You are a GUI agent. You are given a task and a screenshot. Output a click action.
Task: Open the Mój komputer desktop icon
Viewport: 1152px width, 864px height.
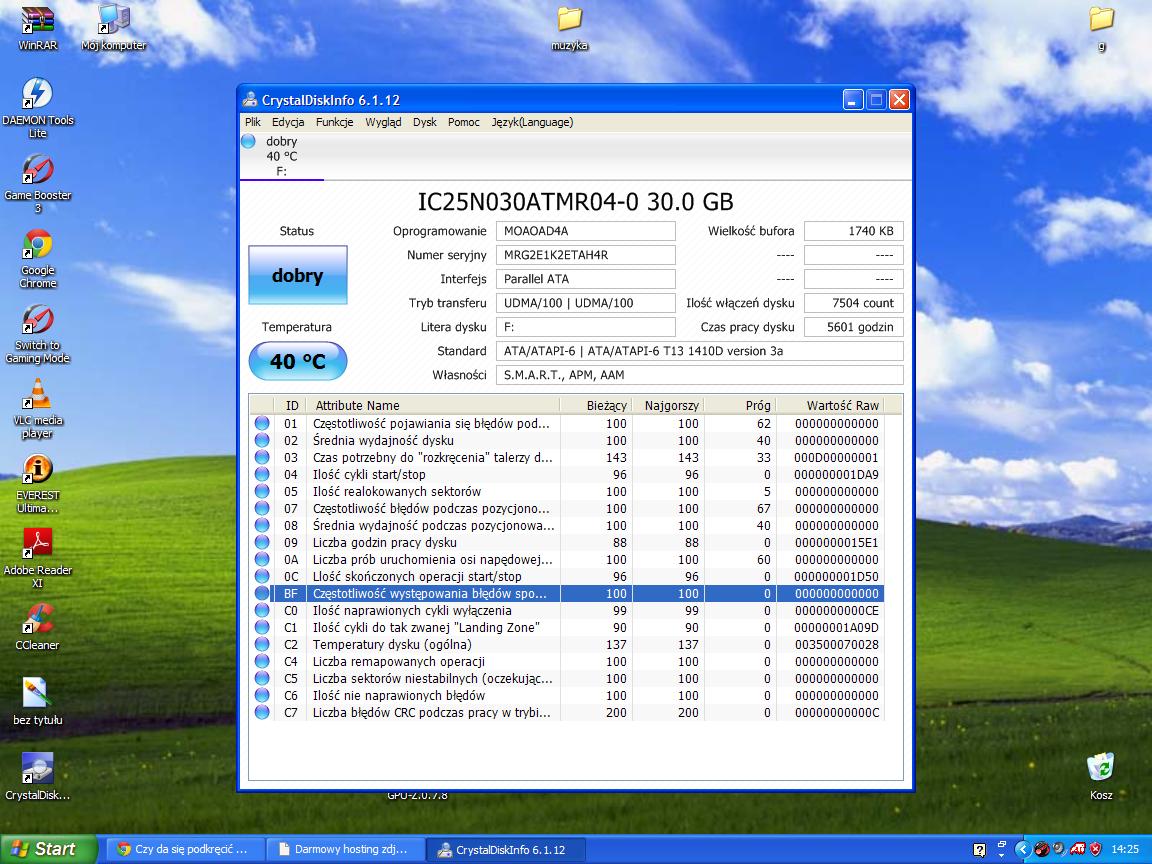click(114, 27)
